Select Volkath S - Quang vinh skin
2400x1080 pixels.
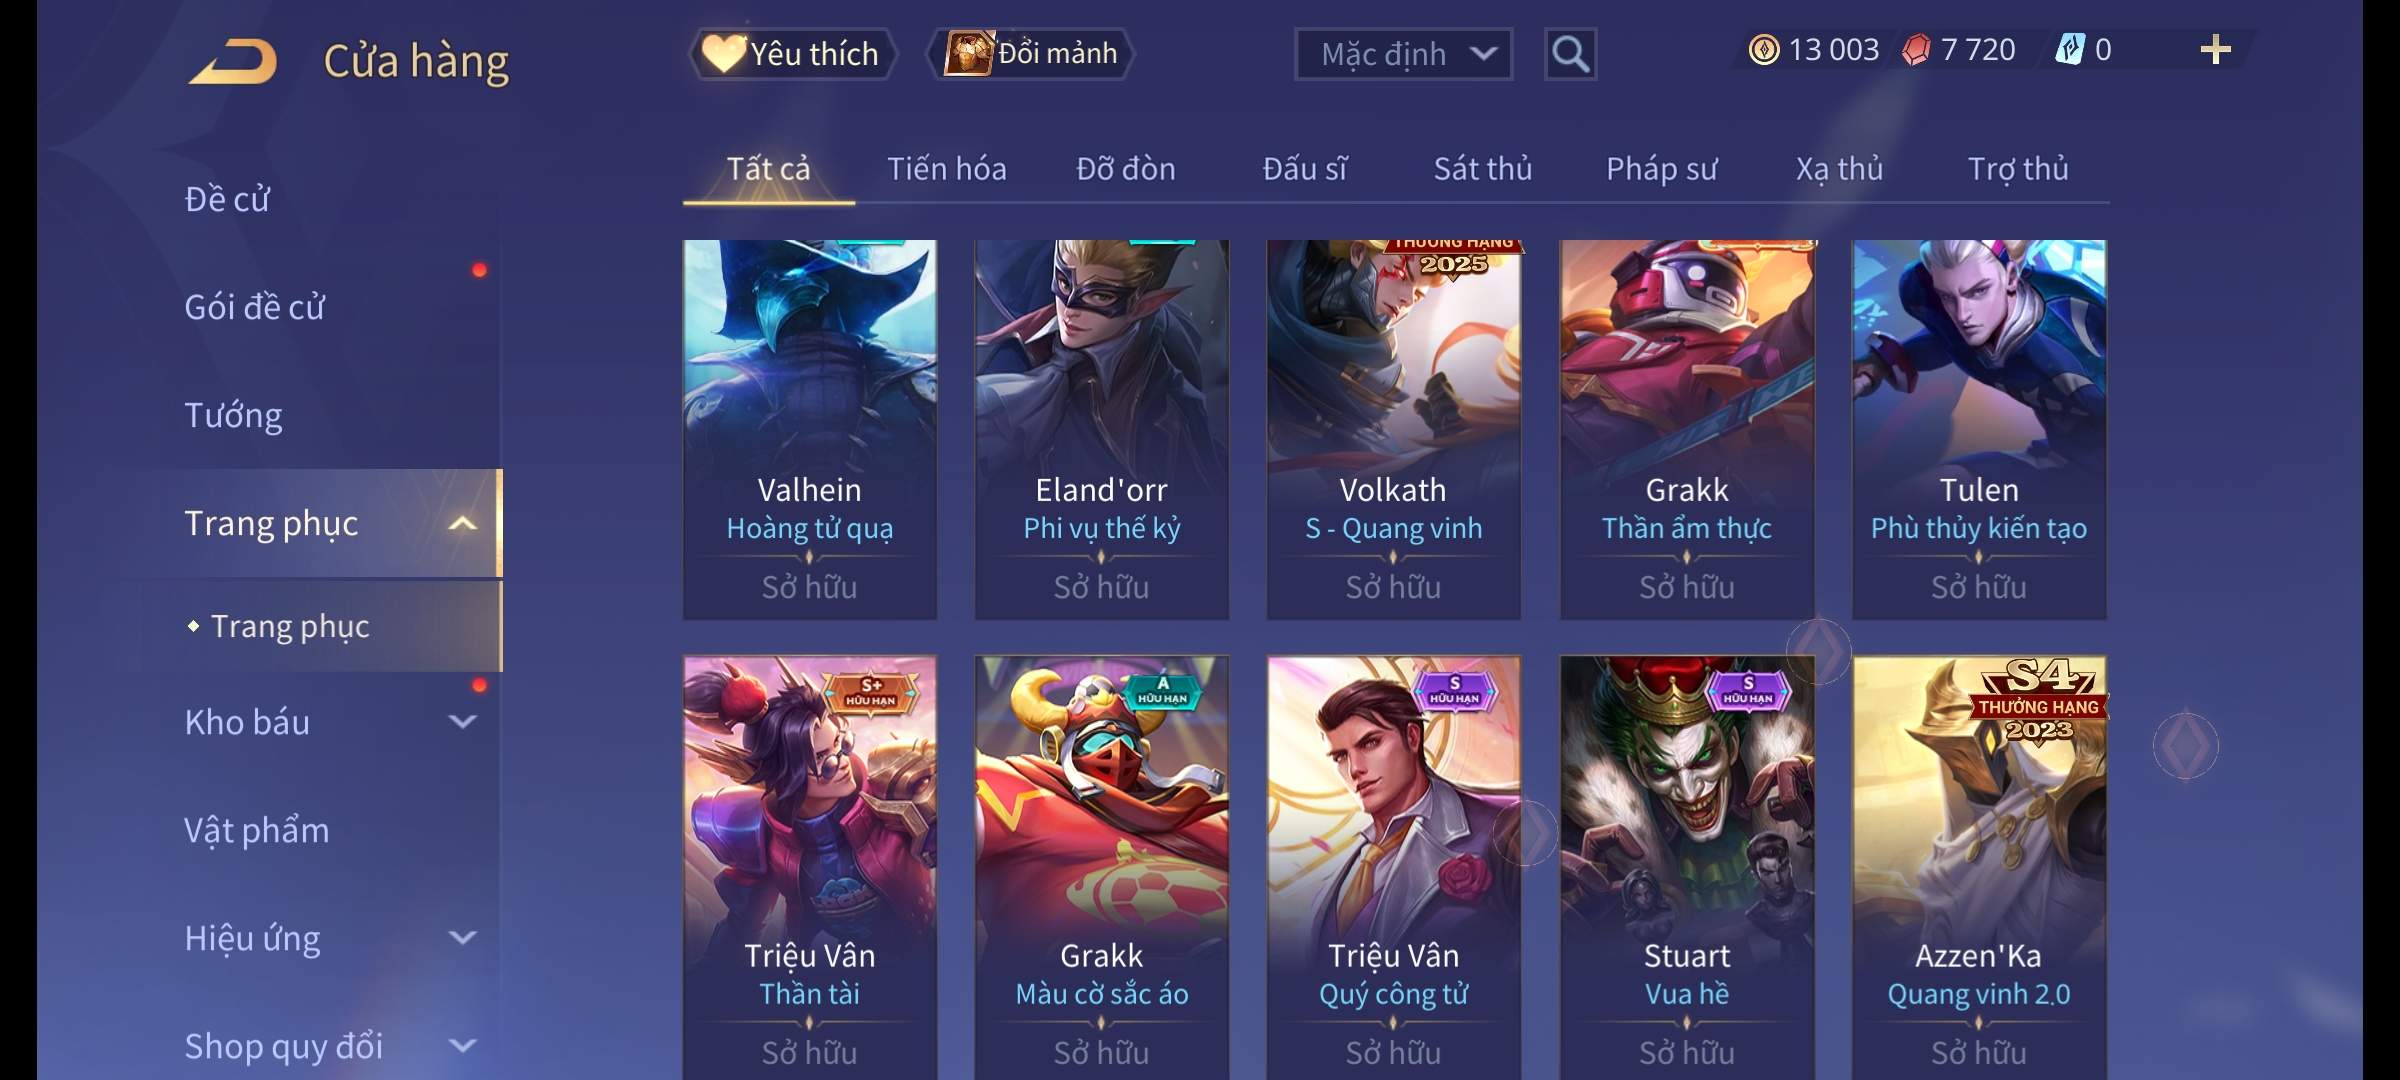click(1394, 430)
